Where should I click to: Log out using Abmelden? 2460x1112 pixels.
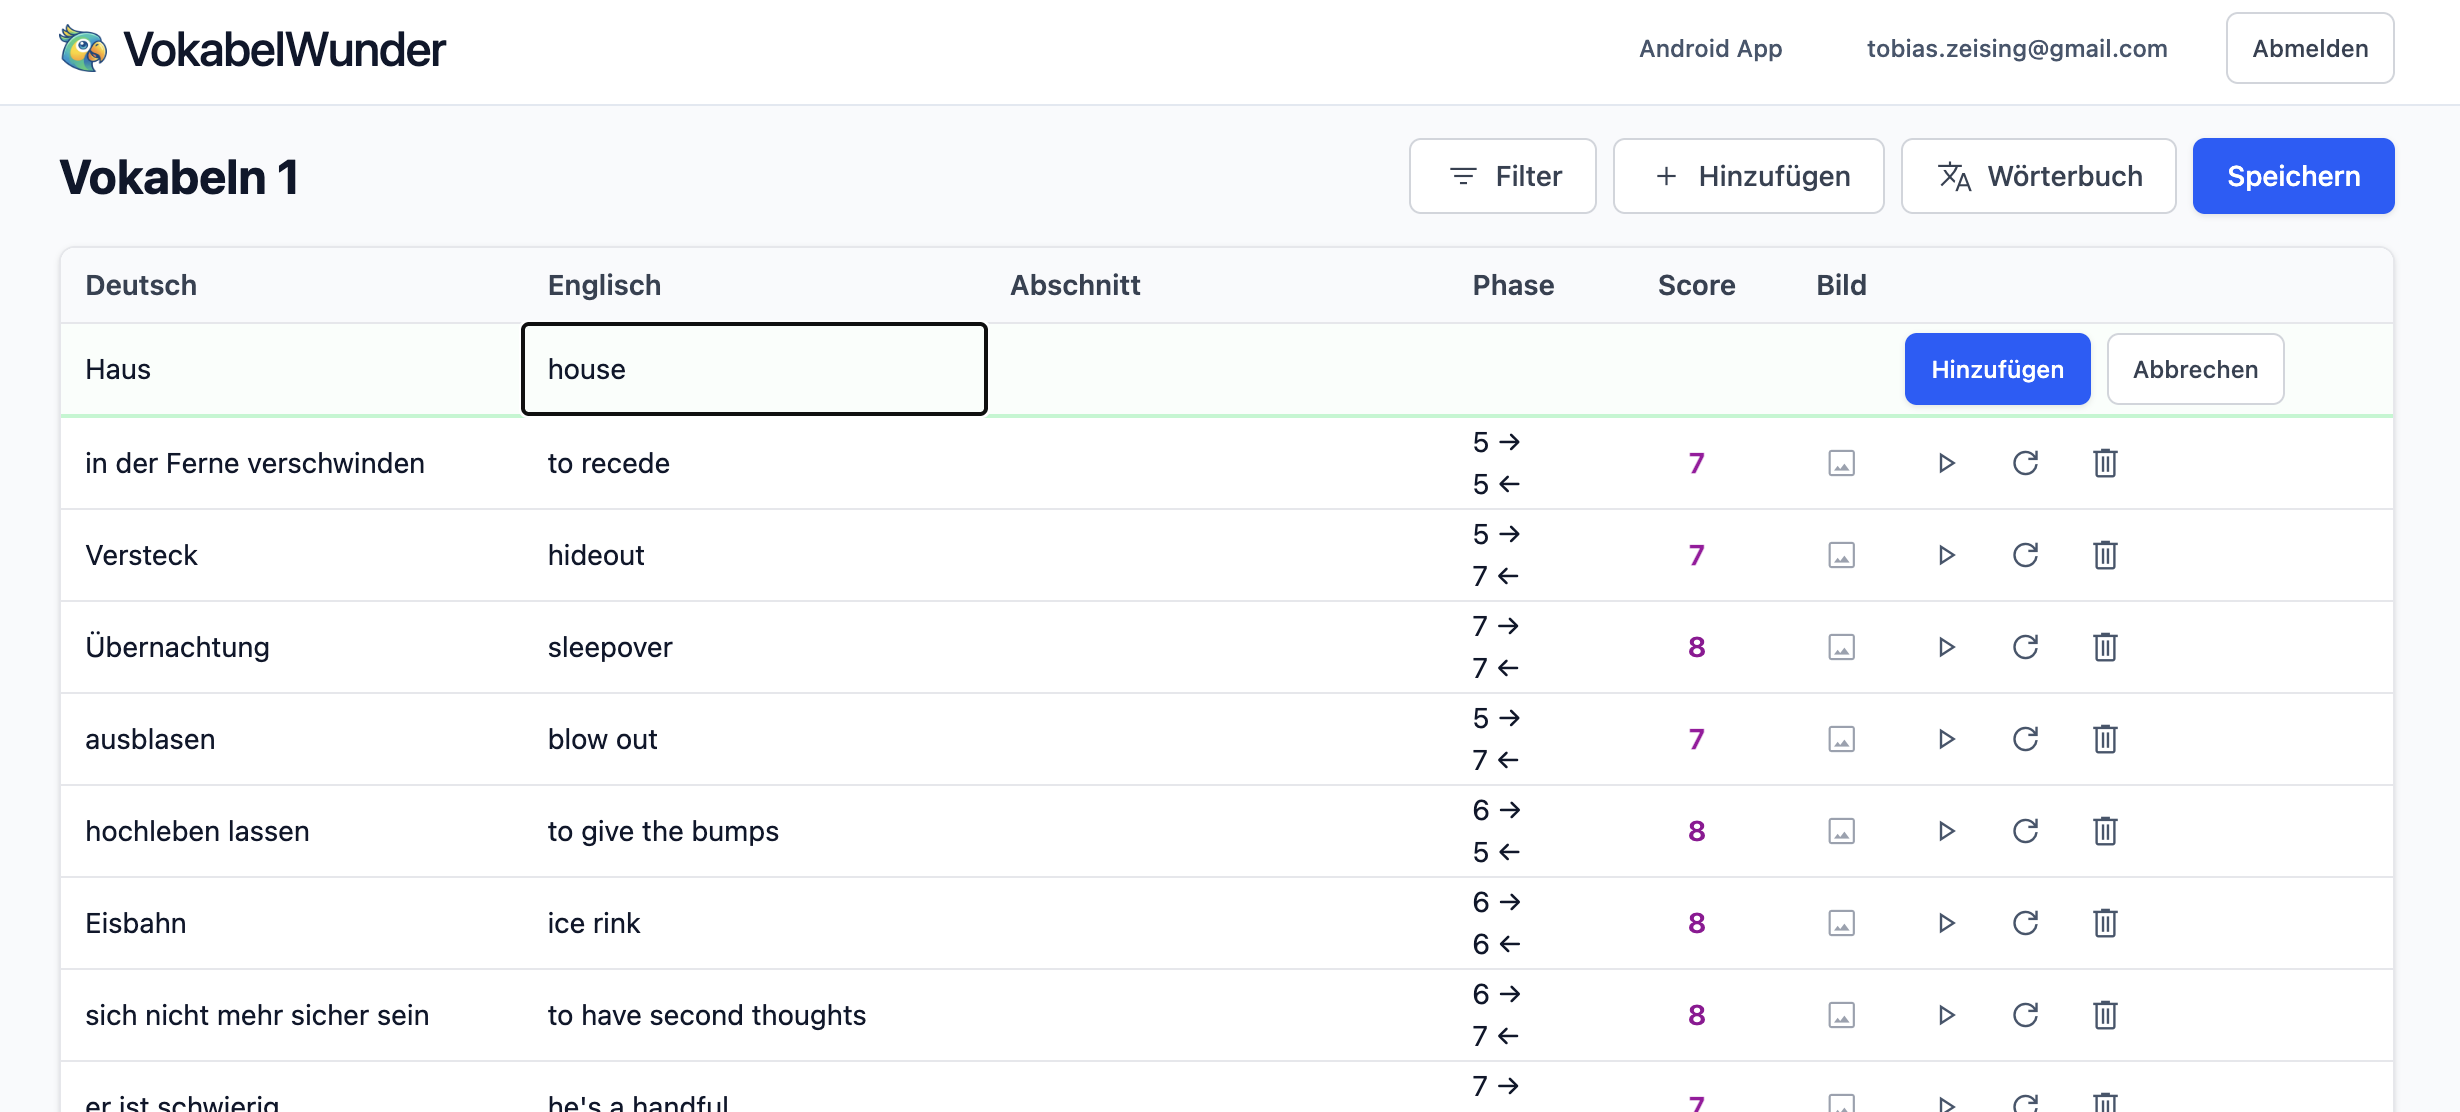tap(2309, 49)
